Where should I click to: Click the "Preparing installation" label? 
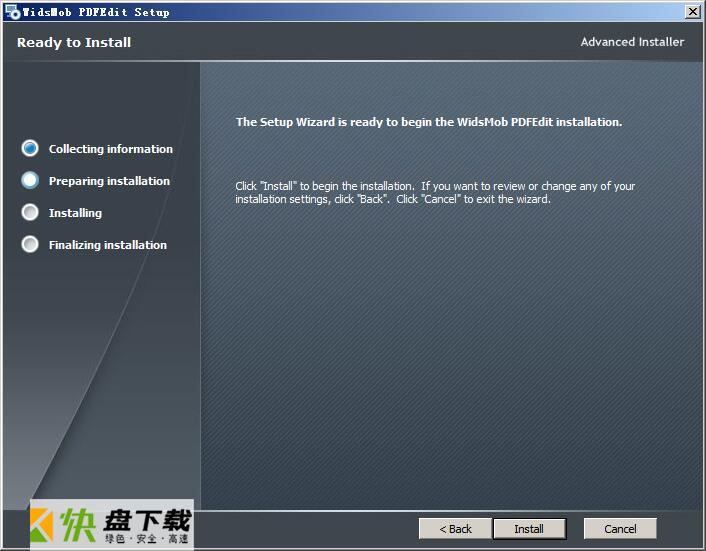point(109,181)
